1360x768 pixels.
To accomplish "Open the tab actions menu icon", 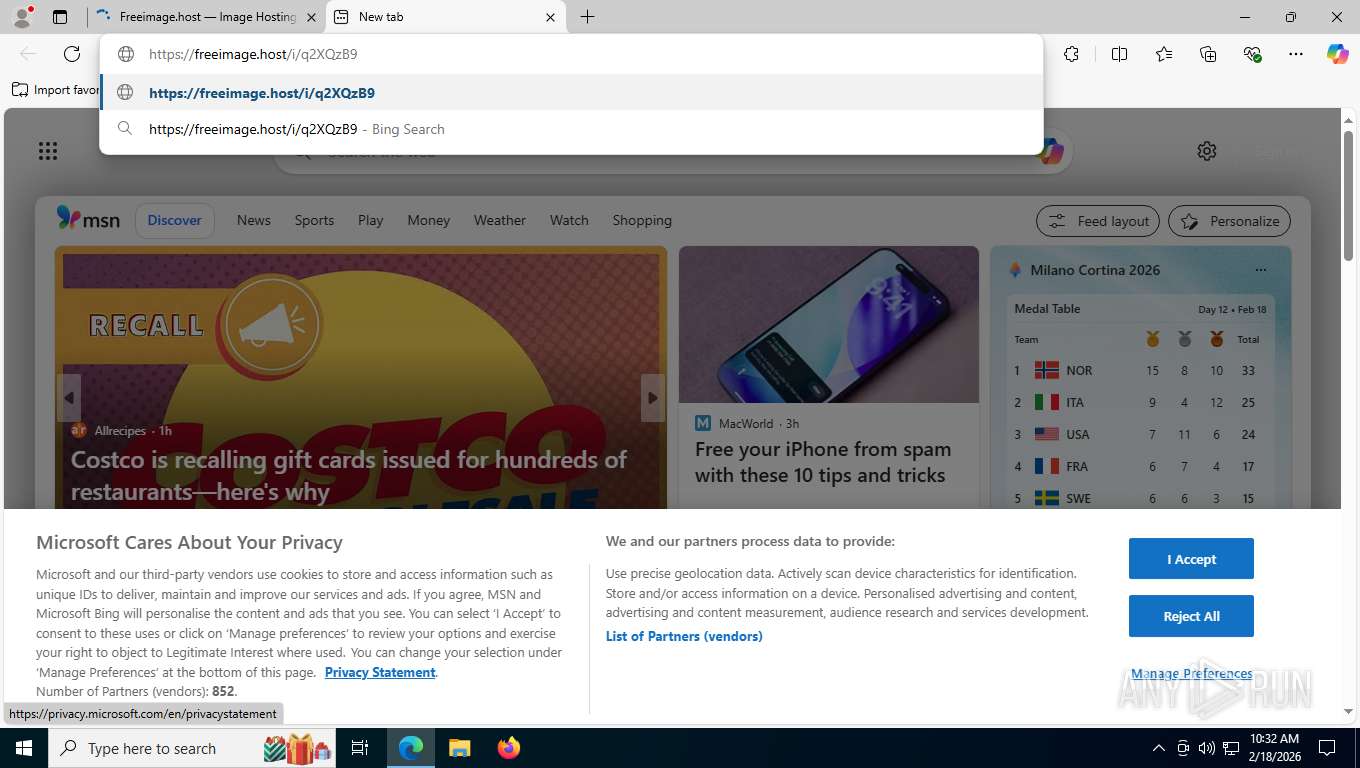I will point(60,17).
